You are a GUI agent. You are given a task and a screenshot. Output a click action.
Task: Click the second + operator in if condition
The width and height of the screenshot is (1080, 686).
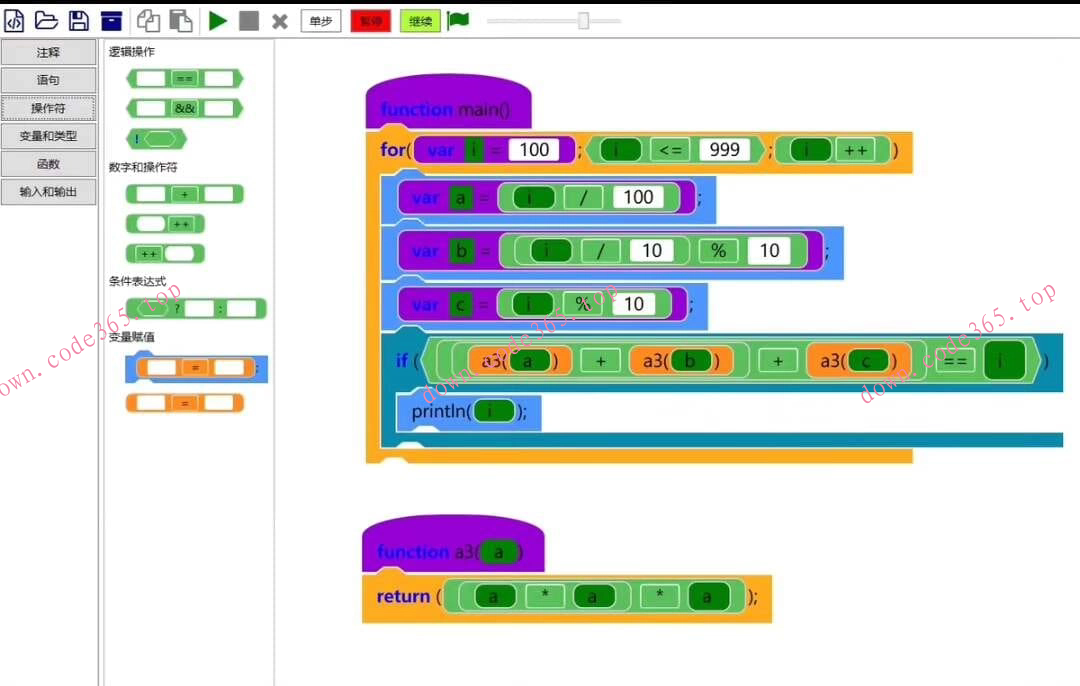(778, 361)
